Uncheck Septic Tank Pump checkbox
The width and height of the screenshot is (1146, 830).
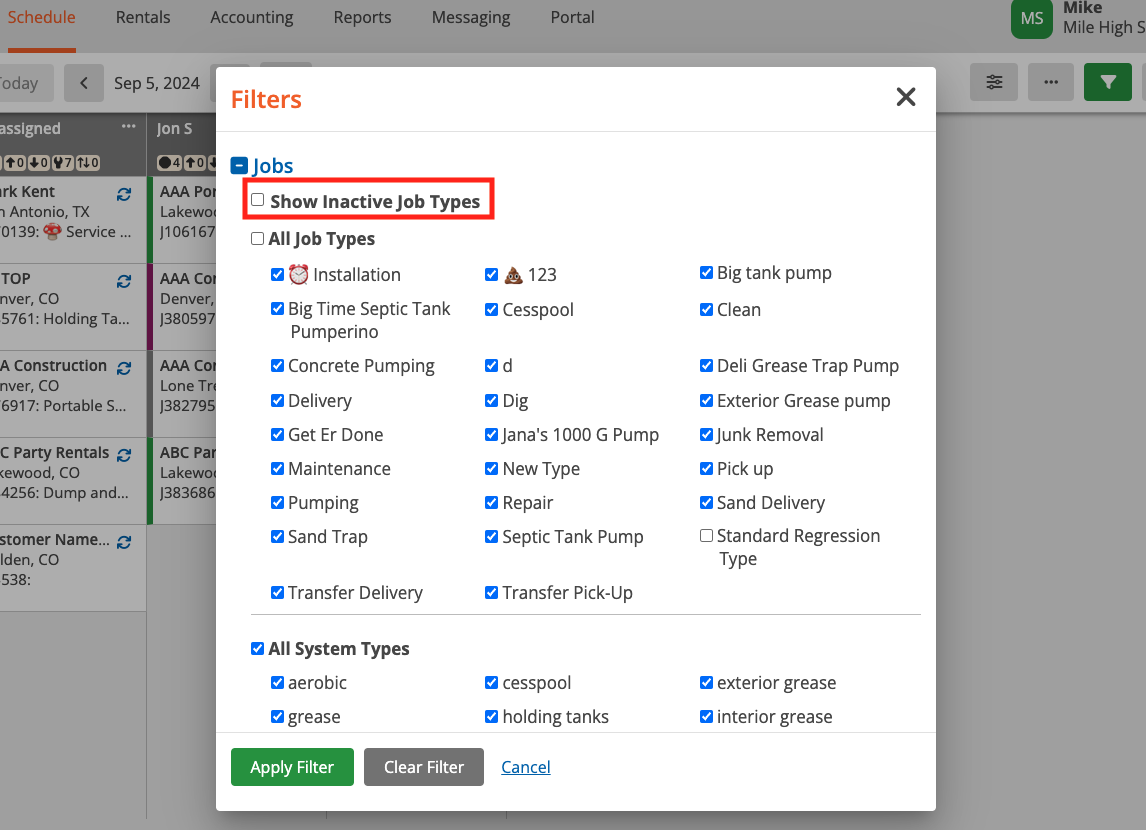pos(491,536)
